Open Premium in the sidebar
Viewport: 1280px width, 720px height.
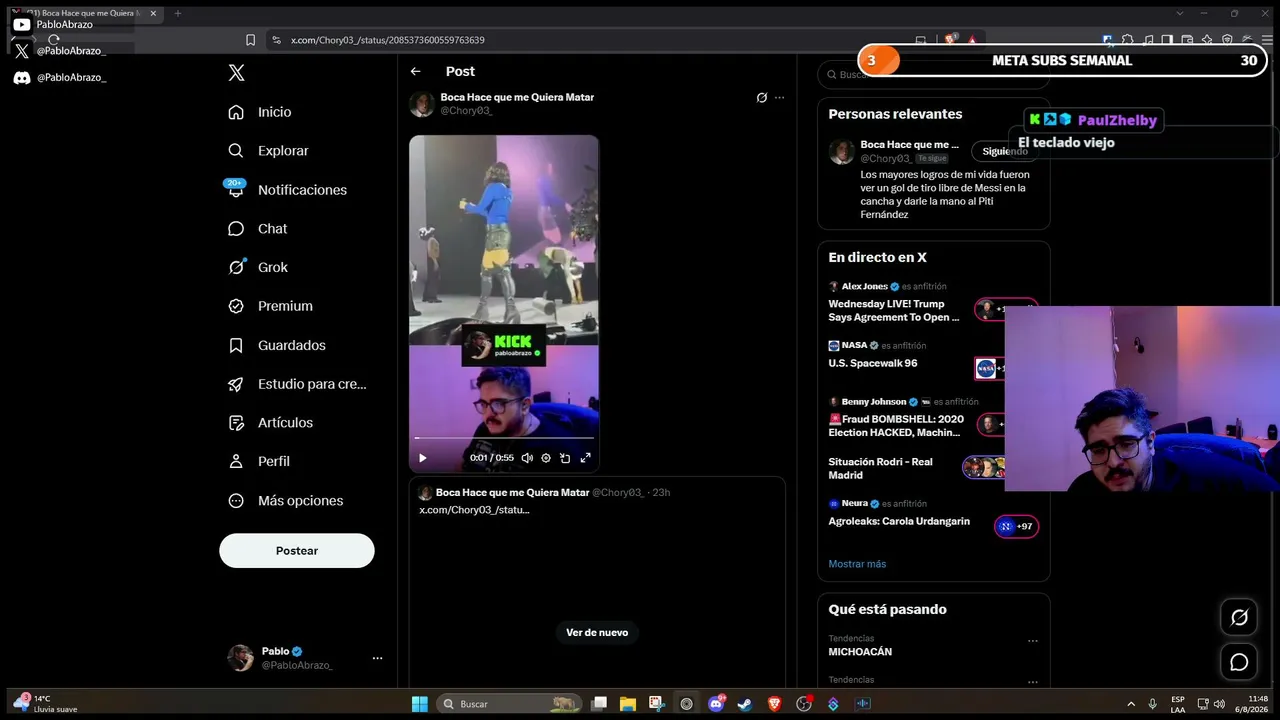coord(270,306)
